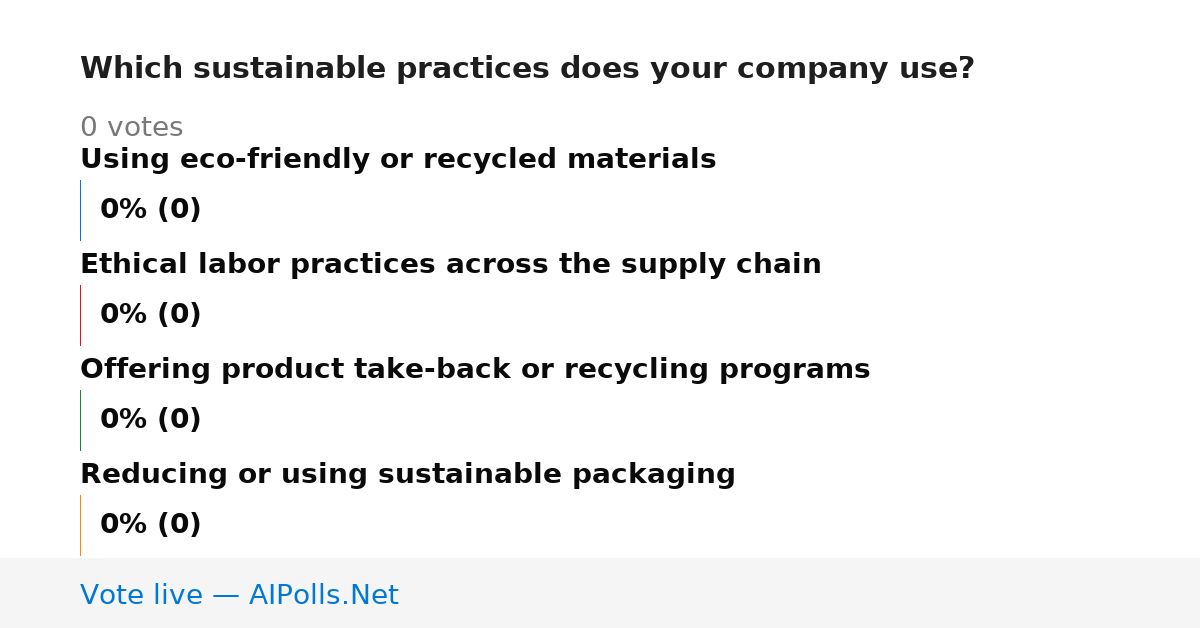
Task: Choose Reducing or using sustainable packaging option
Action: pyautogui.click(x=407, y=474)
